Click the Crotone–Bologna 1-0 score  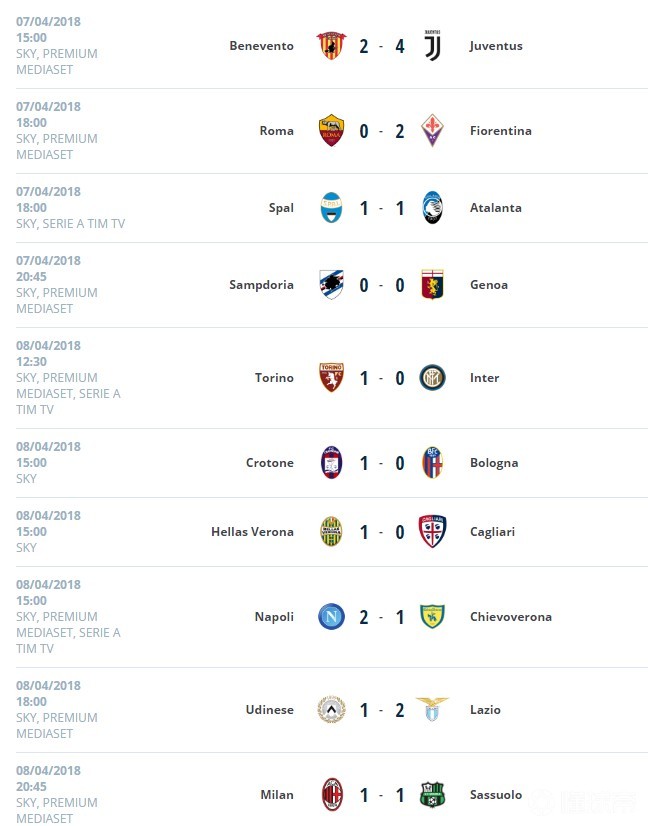381,463
